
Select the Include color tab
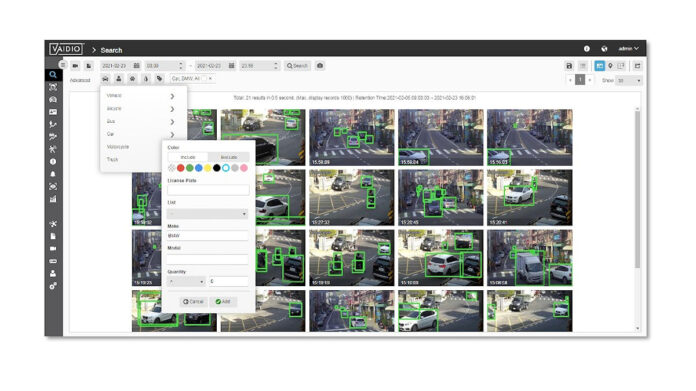point(188,157)
